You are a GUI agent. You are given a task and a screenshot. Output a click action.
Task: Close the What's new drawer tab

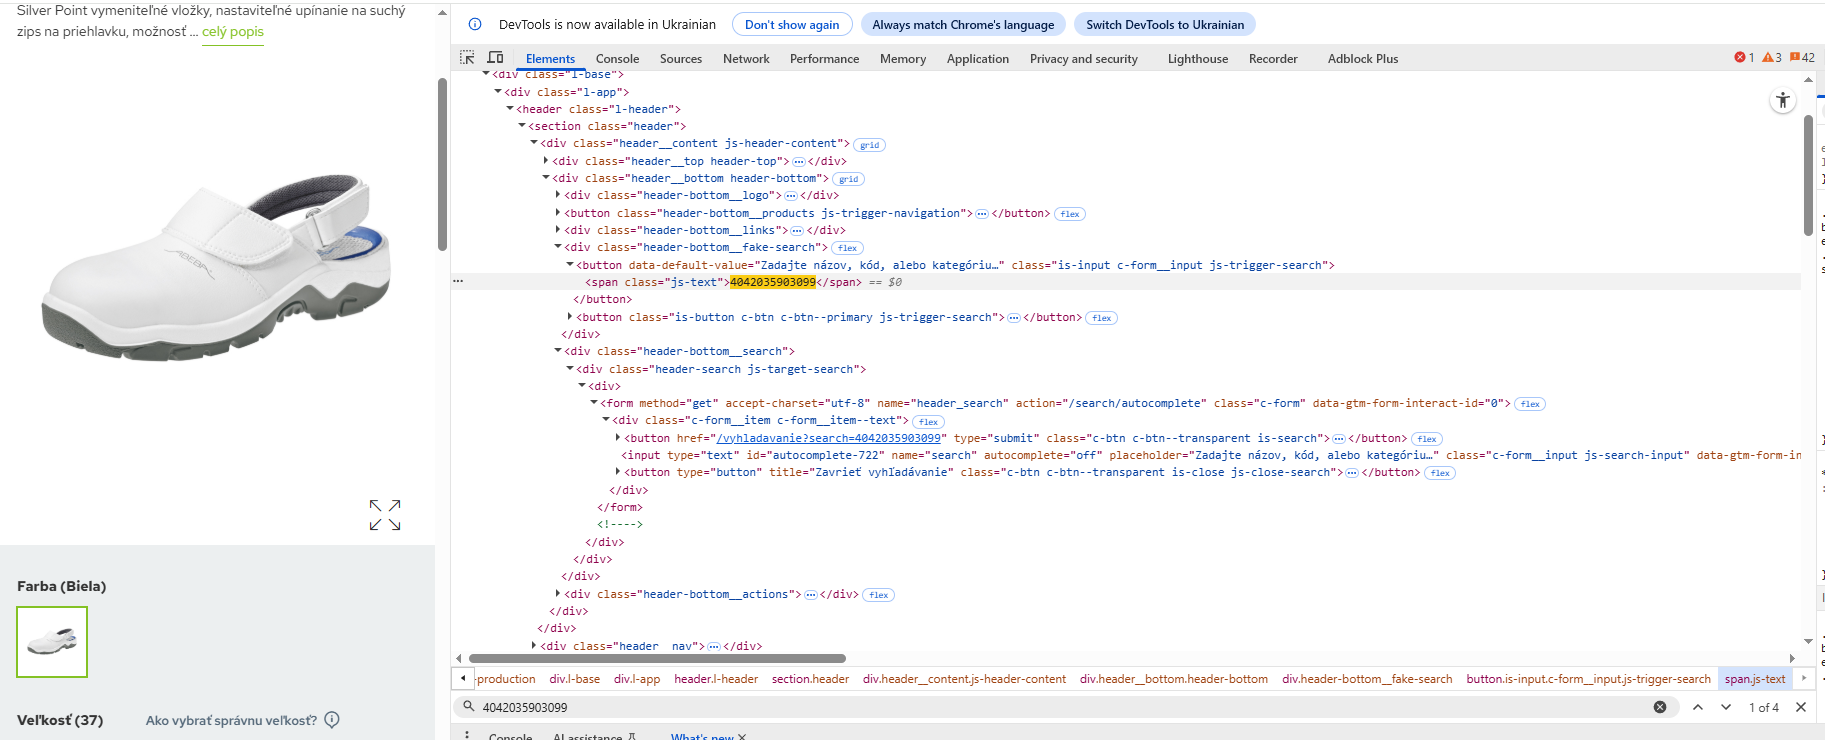tap(742, 737)
